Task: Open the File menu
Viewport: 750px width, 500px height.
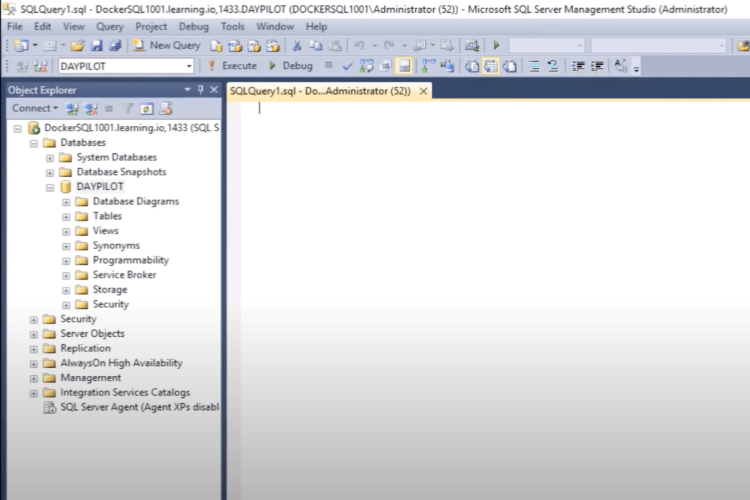Action: (15, 26)
